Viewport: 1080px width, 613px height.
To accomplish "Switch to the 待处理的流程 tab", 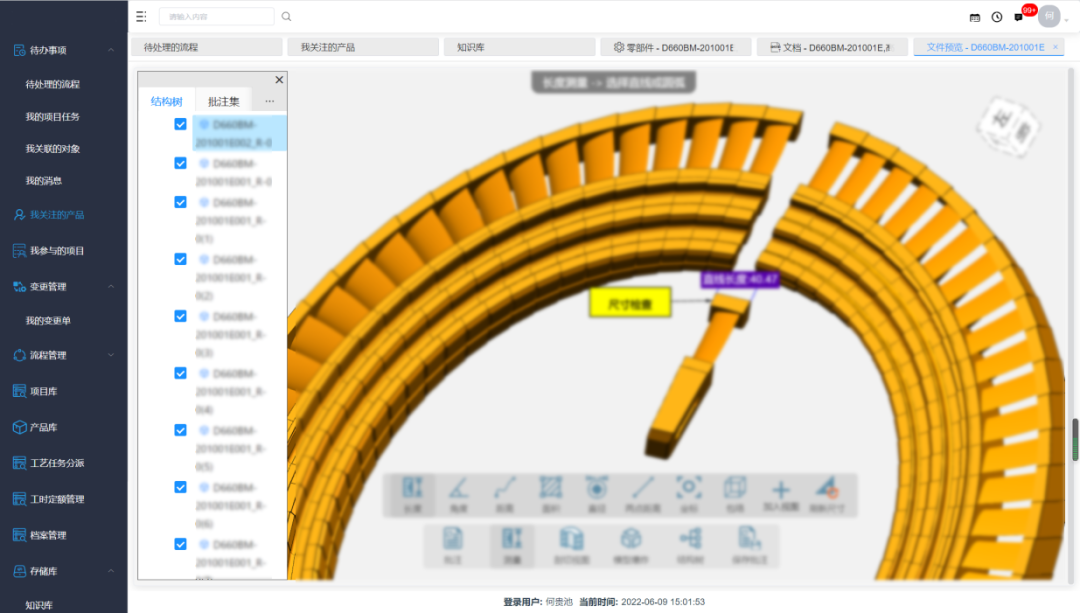I will (207, 47).
